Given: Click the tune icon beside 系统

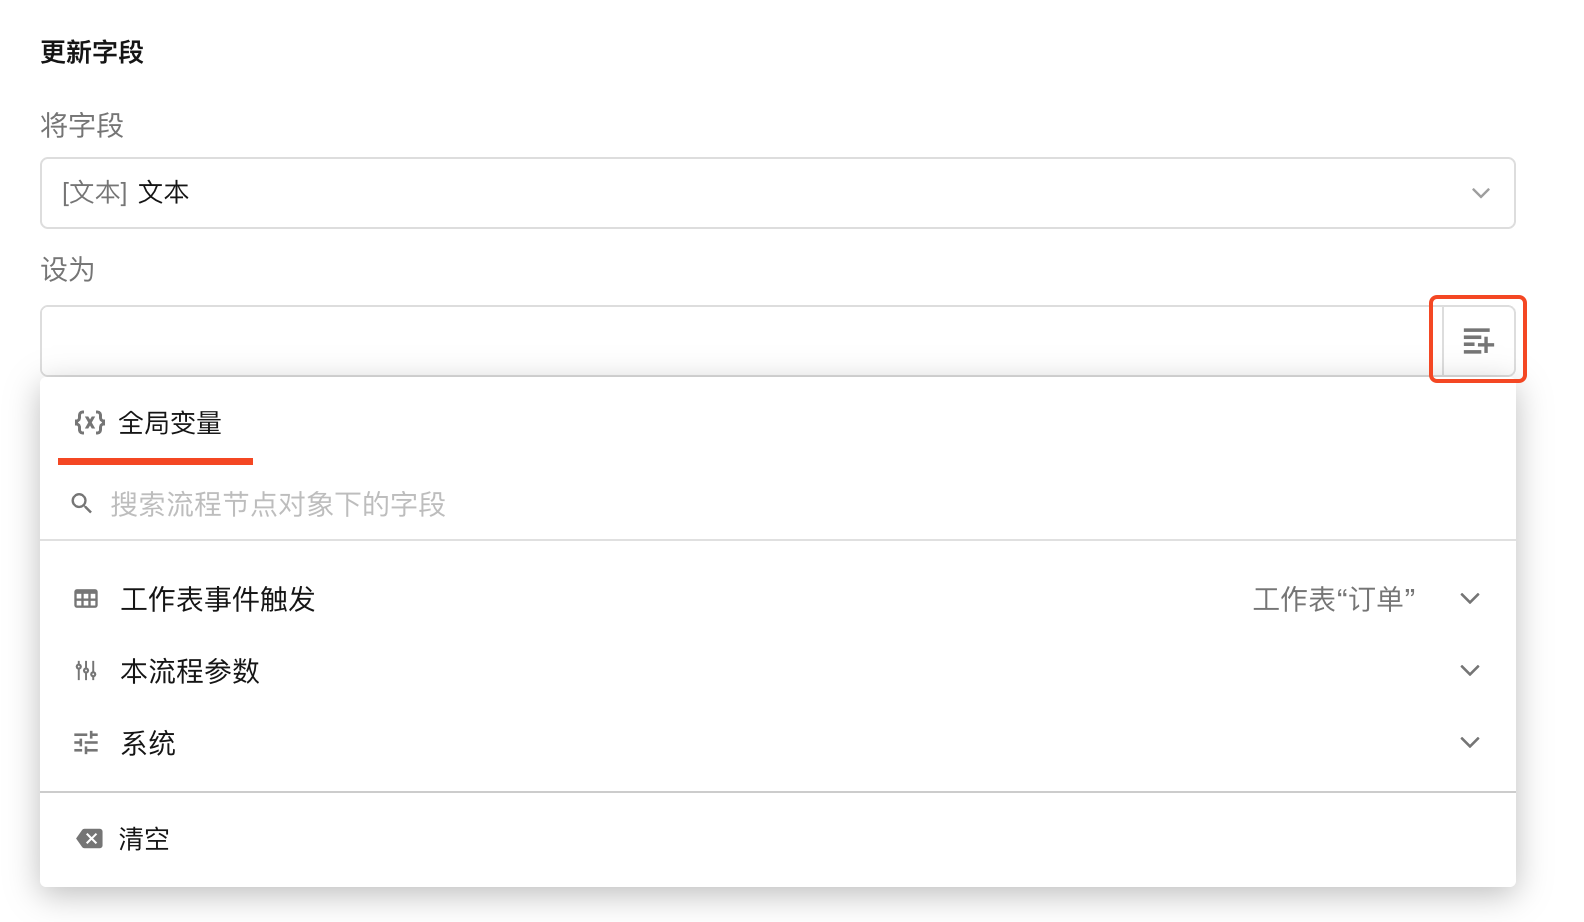Looking at the screenshot, I should [x=86, y=743].
